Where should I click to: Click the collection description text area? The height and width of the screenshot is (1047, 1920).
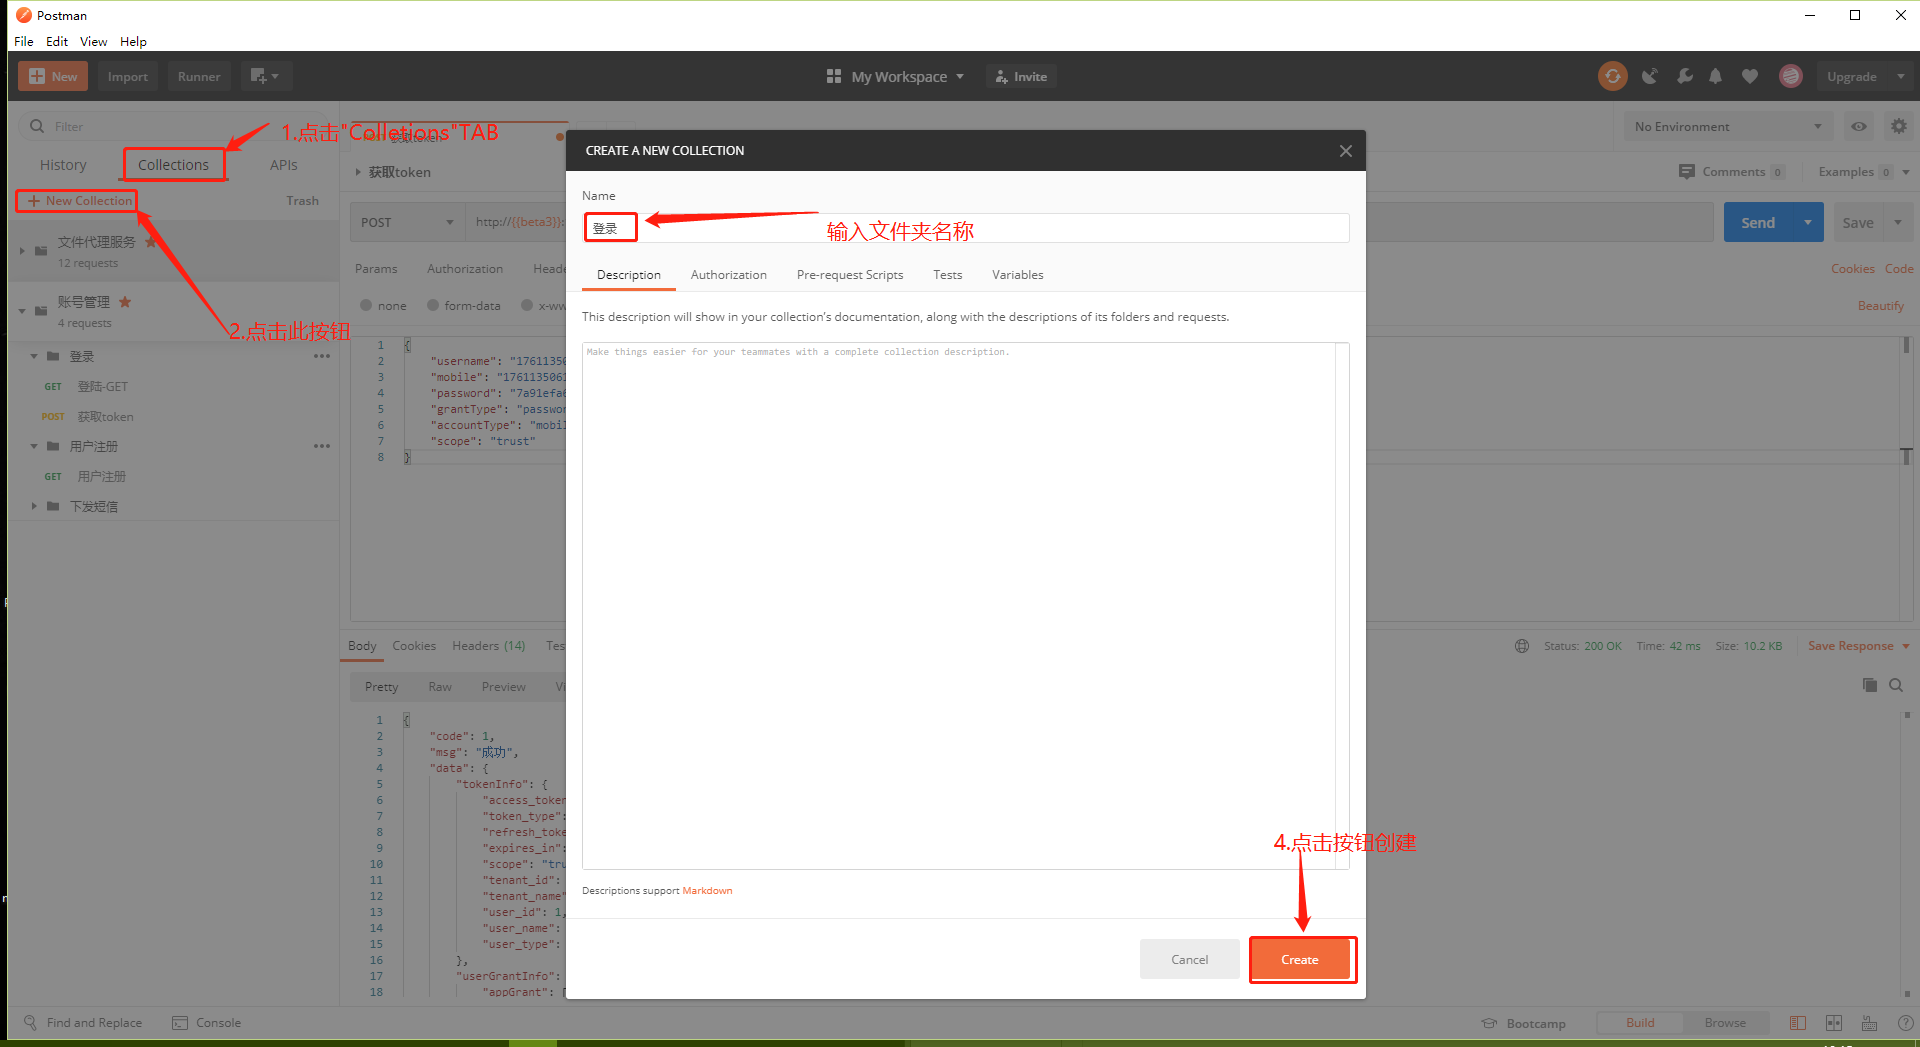[x=966, y=606]
